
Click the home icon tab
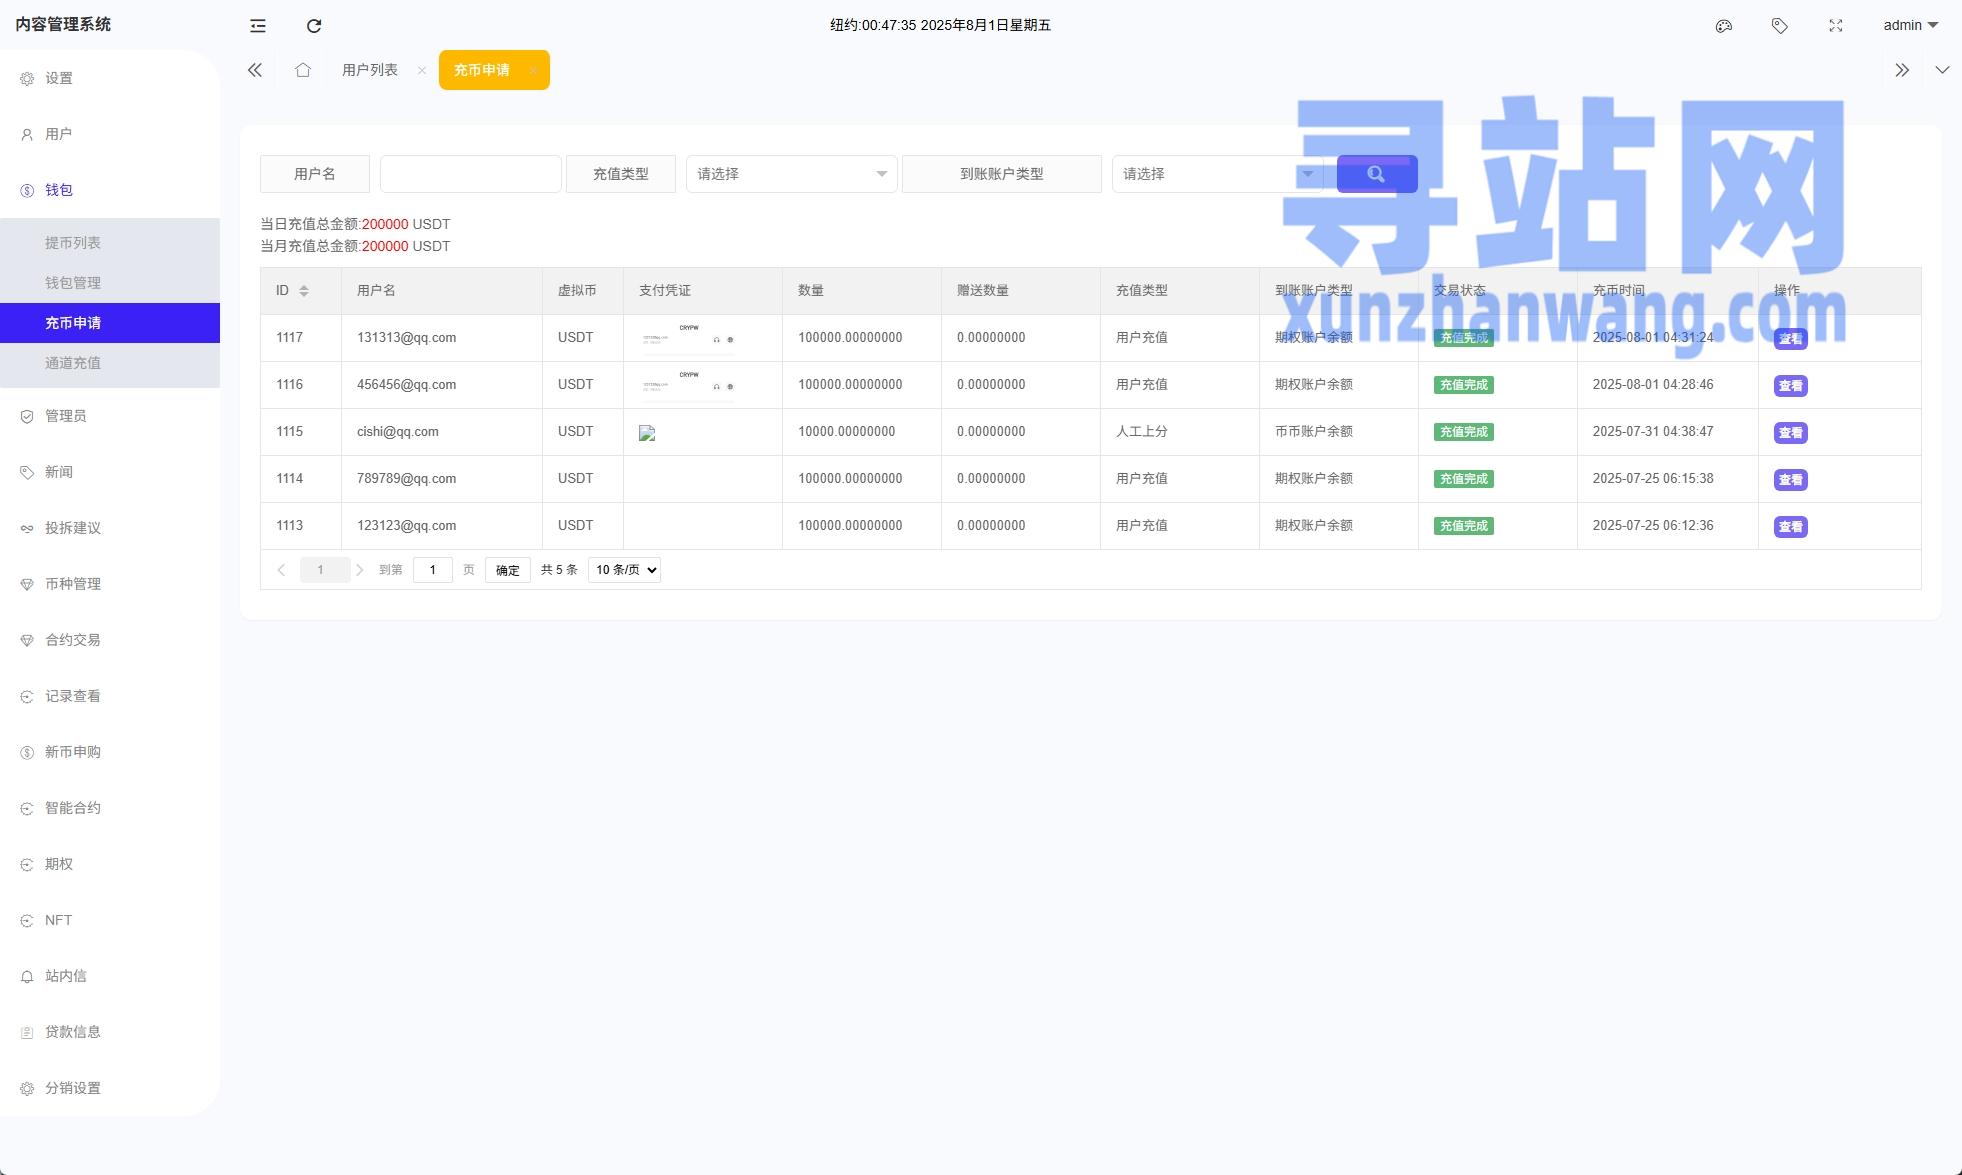[x=303, y=70]
